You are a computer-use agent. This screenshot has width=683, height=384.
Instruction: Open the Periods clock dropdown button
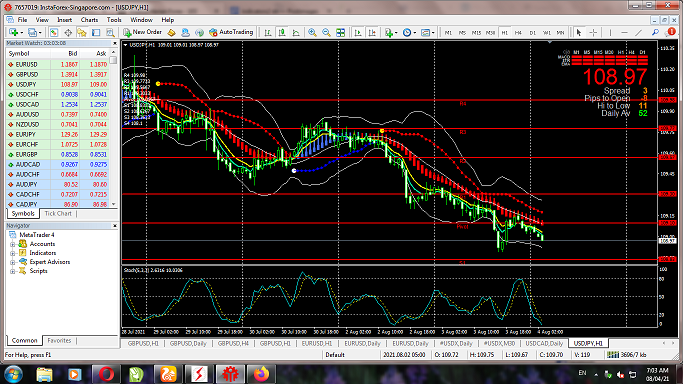pyautogui.click(x=409, y=32)
